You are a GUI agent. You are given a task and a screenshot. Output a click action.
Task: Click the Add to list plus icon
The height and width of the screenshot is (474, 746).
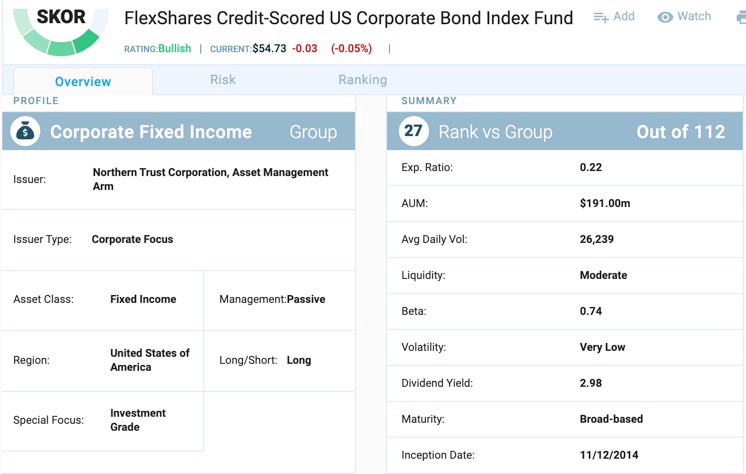601,17
